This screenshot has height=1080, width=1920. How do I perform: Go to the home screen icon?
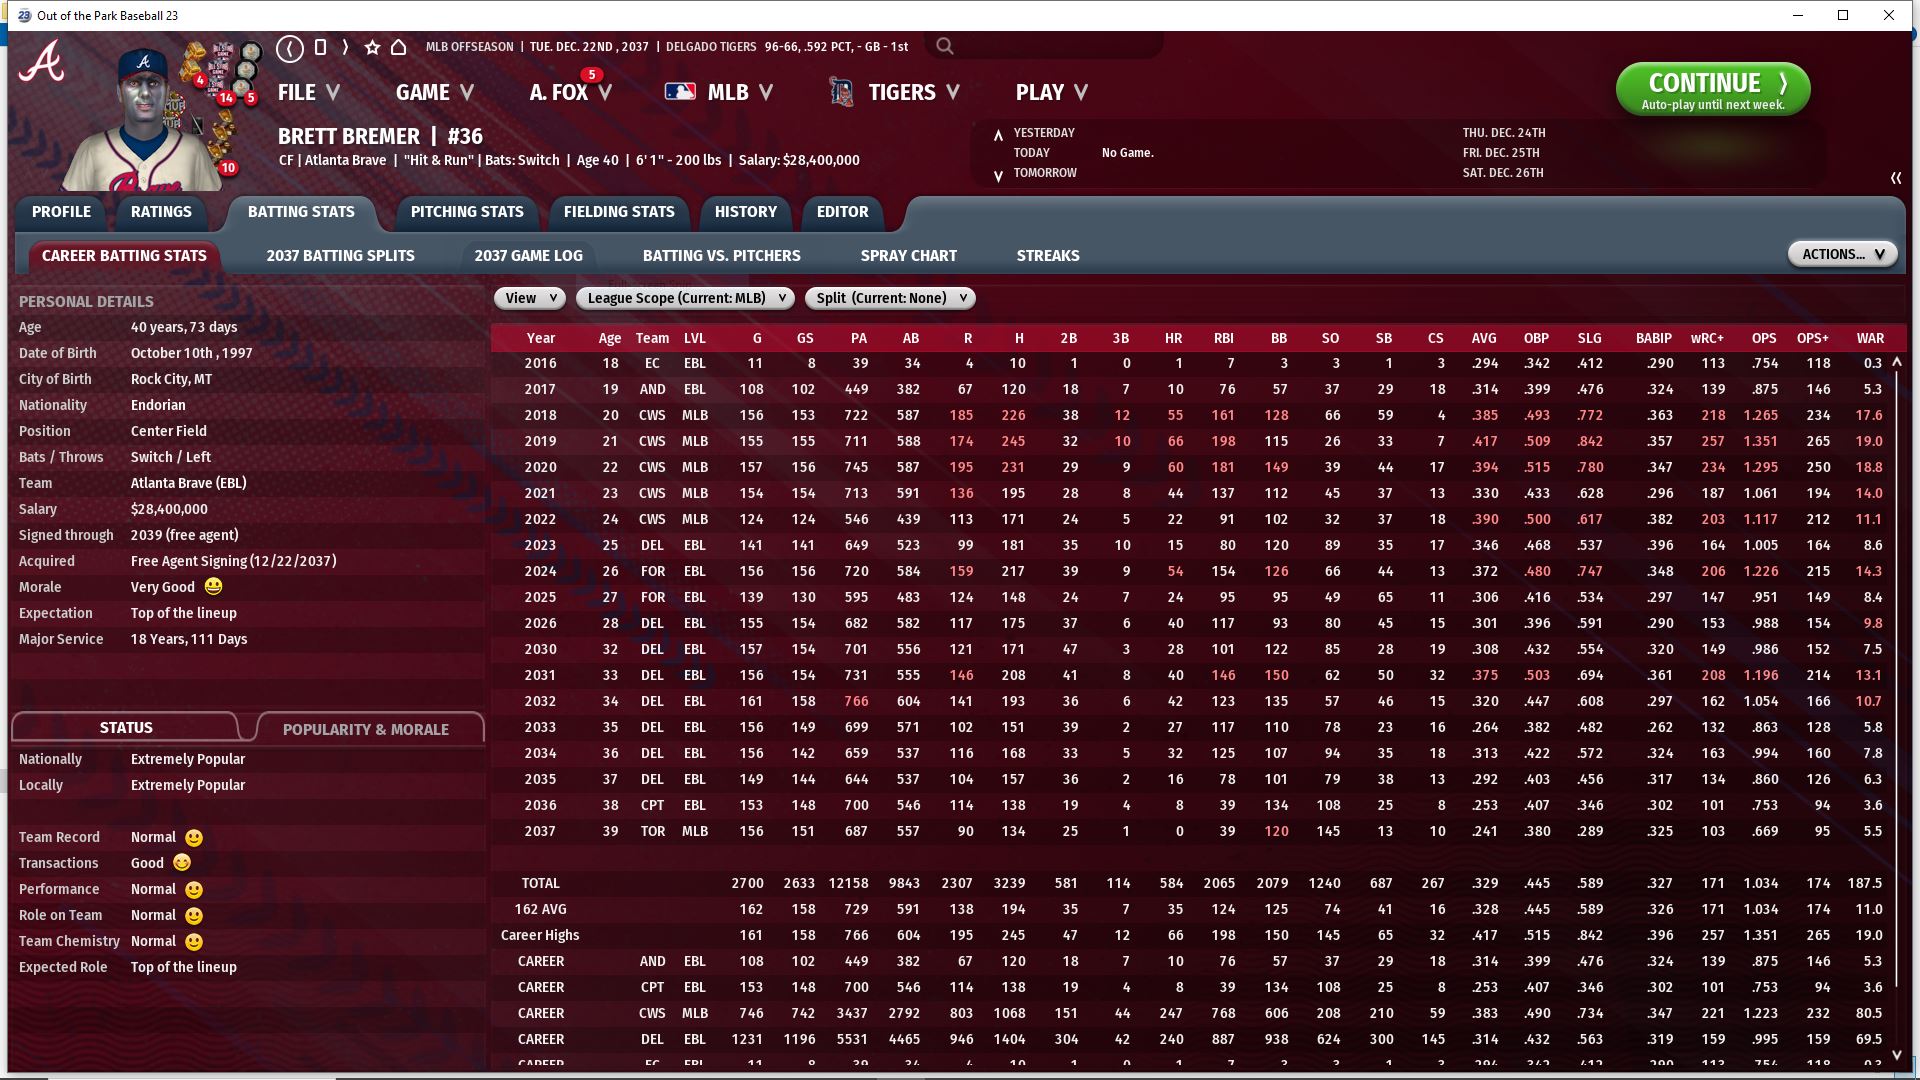click(x=398, y=47)
